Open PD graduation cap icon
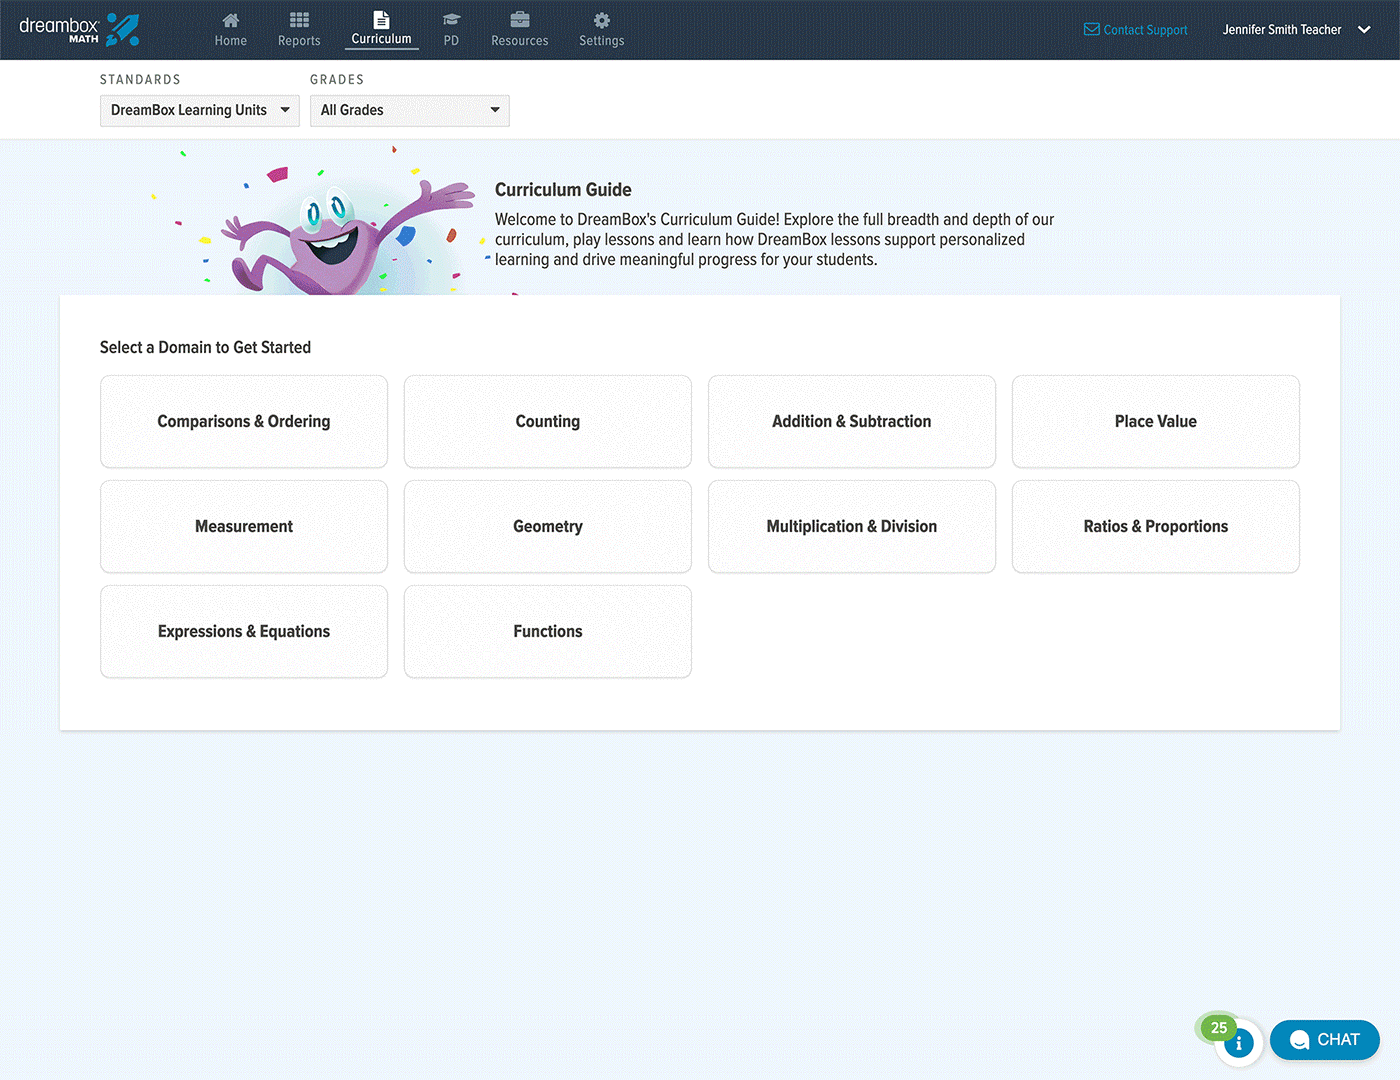 (x=451, y=21)
